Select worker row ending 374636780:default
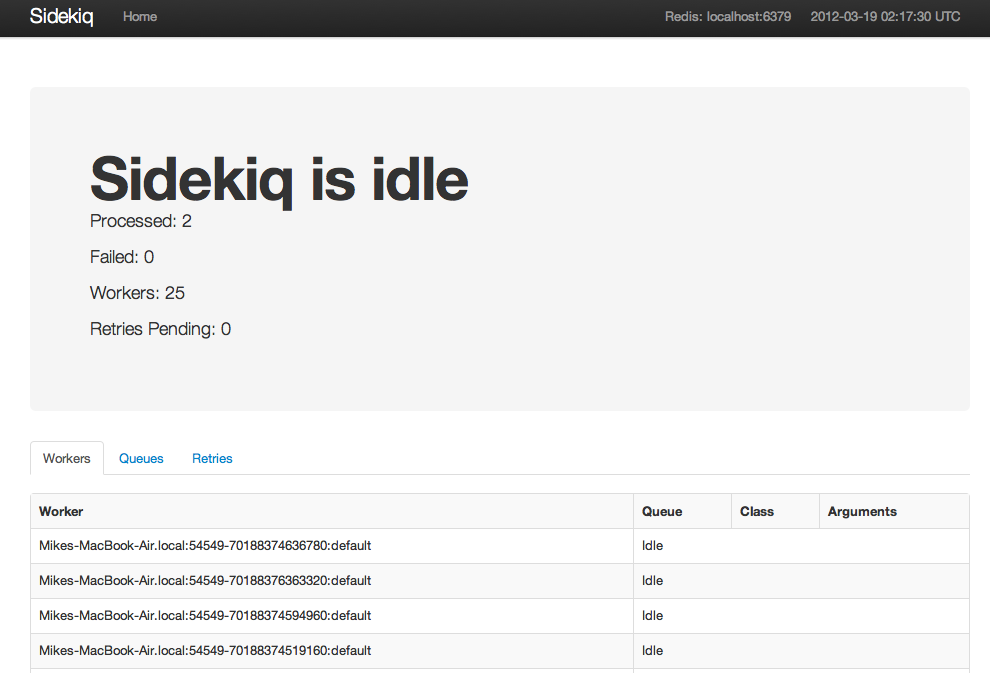The height and width of the screenshot is (673, 990). pyautogui.click(x=499, y=545)
